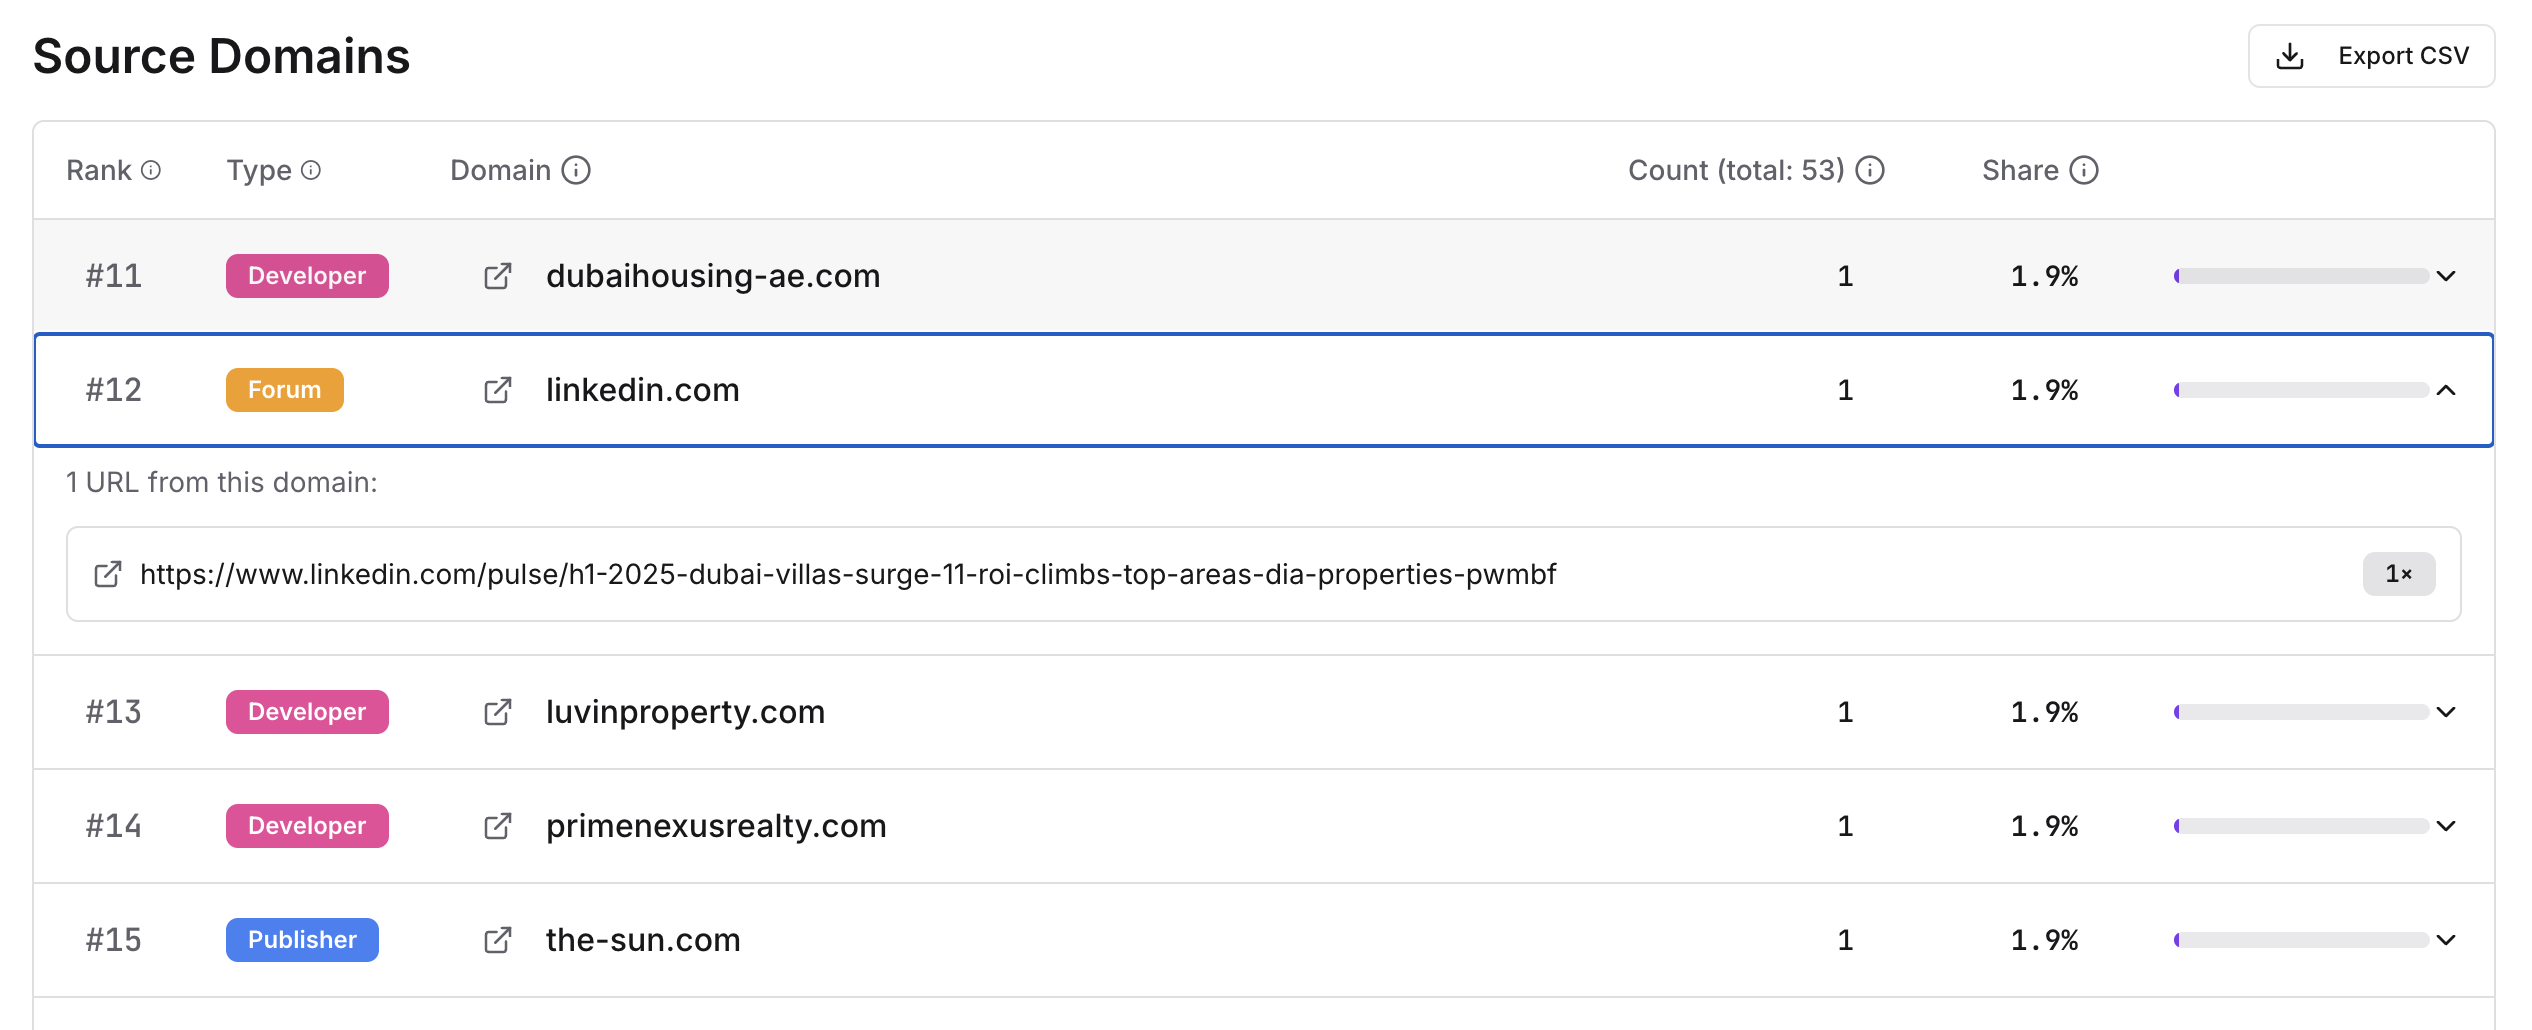2532x1030 pixels.
Task: Select the external link icon for the-sun.com
Action: click(497, 940)
